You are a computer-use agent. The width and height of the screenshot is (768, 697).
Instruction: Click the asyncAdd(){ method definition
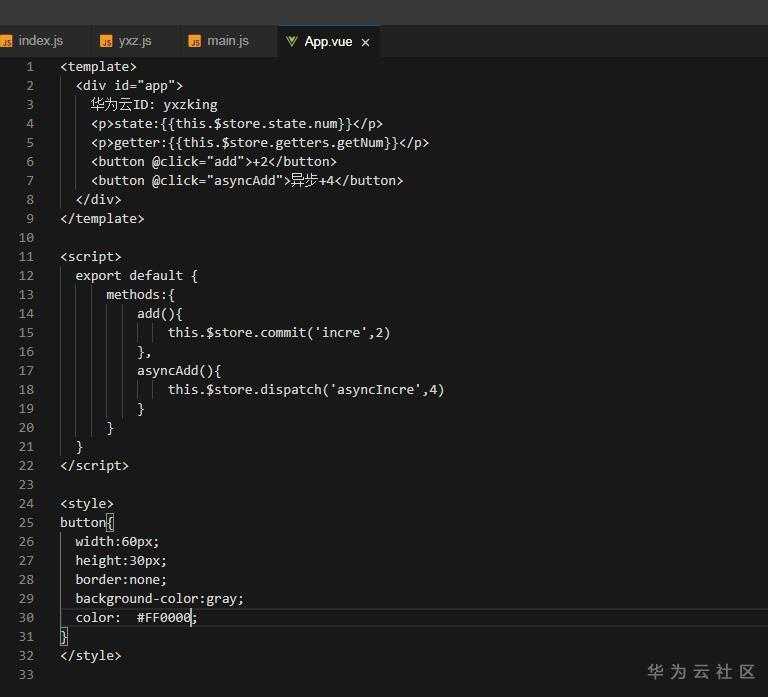pyautogui.click(x=179, y=371)
